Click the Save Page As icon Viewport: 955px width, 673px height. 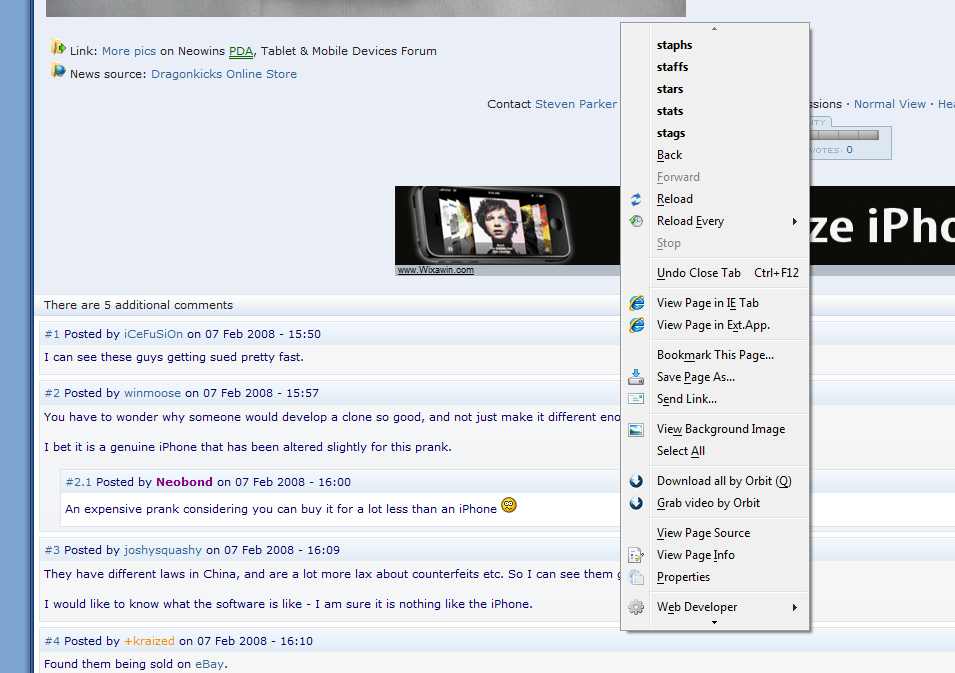coord(636,377)
